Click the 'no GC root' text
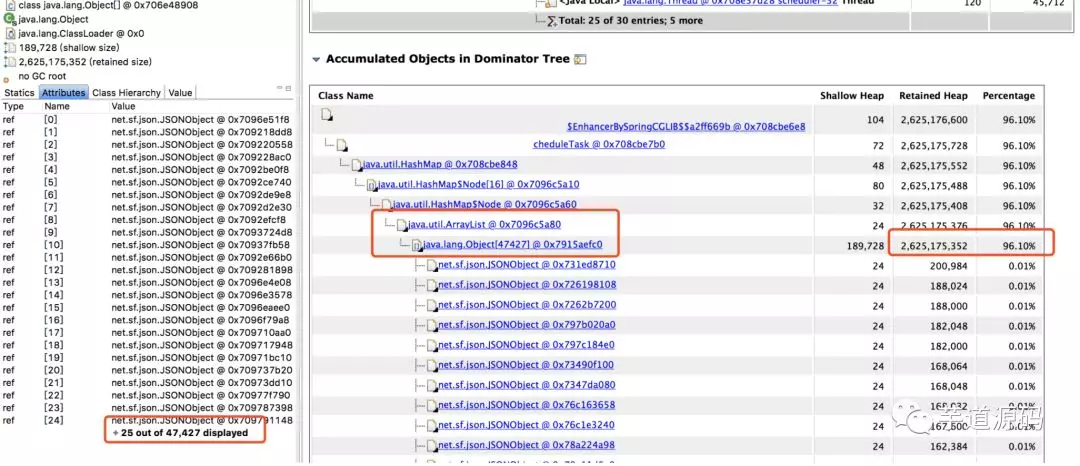The height and width of the screenshot is (466, 1080). (43, 76)
